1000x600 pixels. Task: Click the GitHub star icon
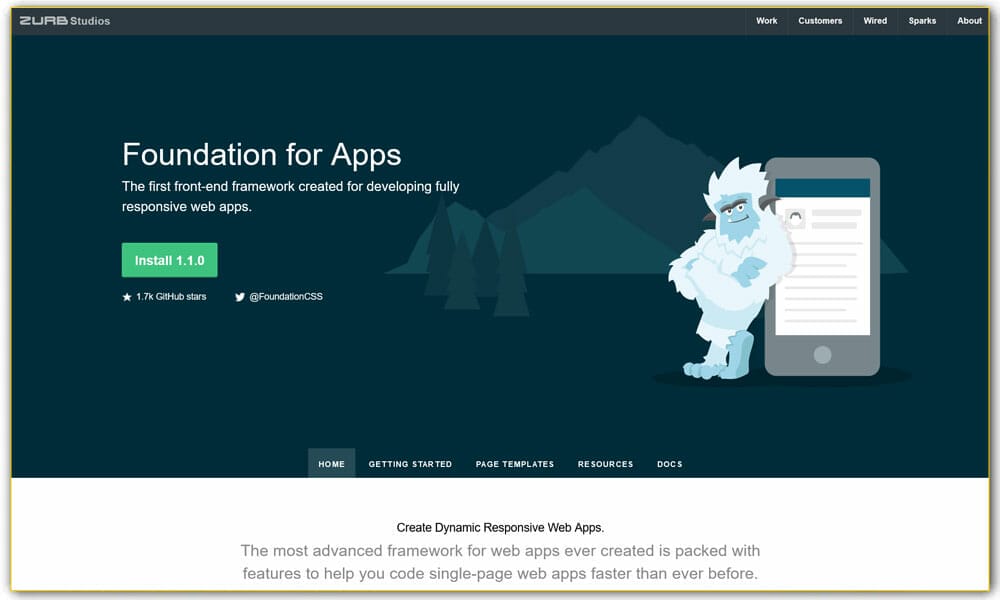click(130, 296)
